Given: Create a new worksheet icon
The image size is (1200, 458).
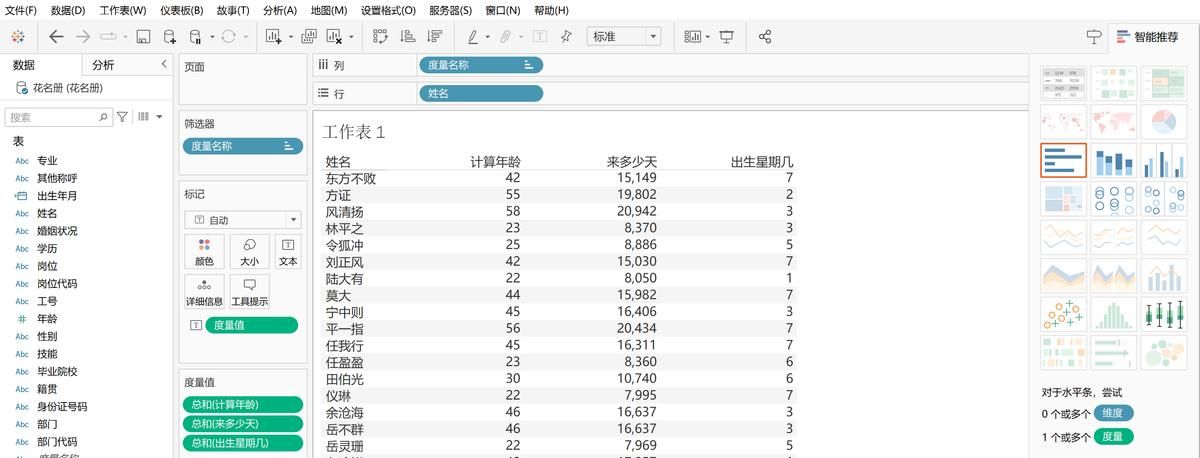Looking at the screenshot, I should (274, 37).
